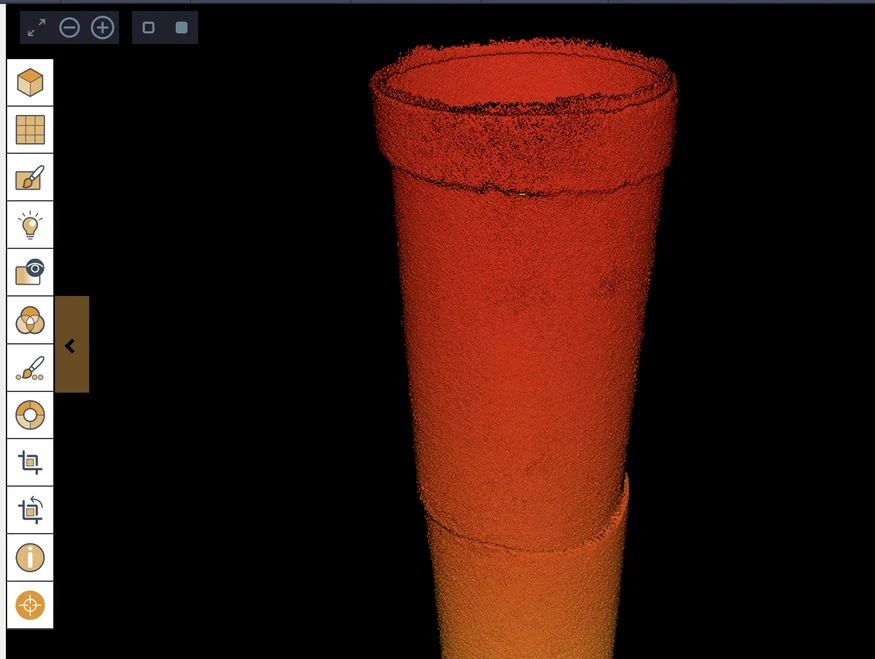Open the grid layout tool
The image size is (875, 659).
pyautogui.click(x=30, y=130)
